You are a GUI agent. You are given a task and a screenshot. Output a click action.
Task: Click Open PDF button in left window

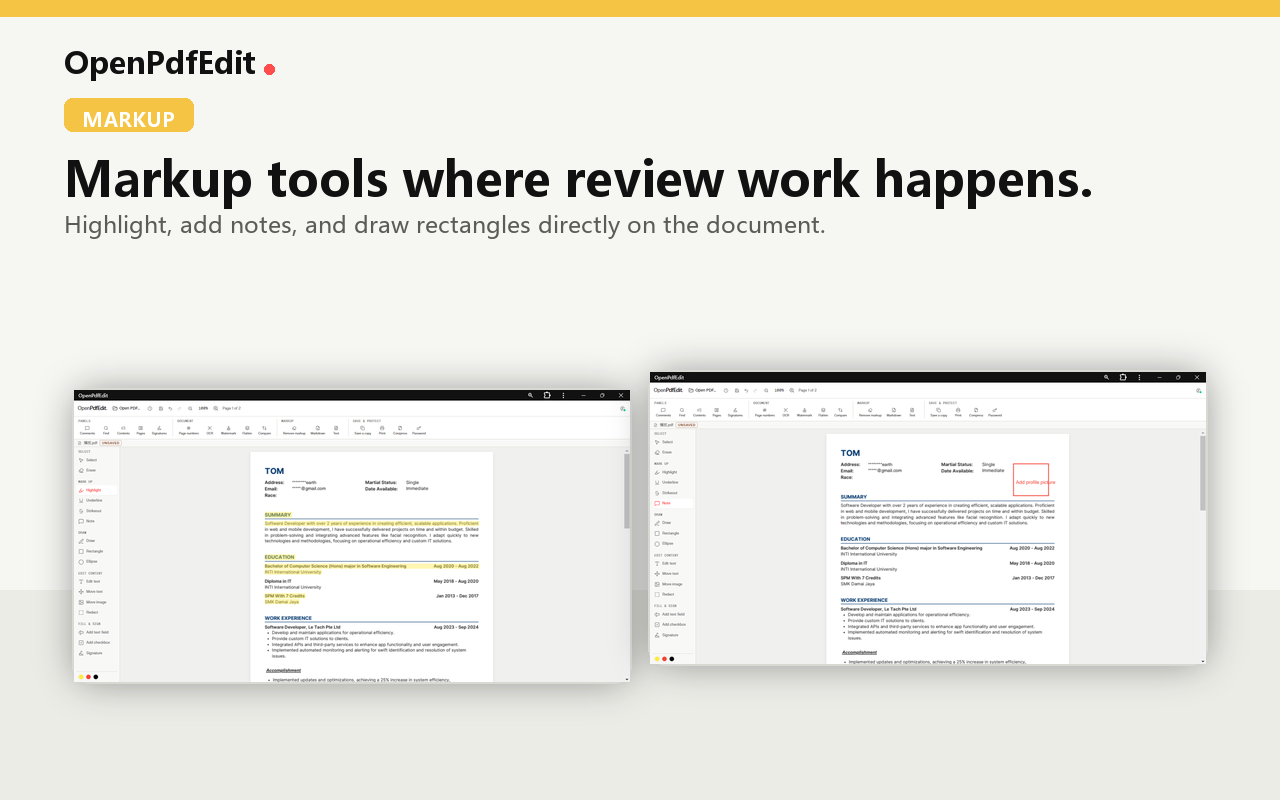click(x=126, y=408)
